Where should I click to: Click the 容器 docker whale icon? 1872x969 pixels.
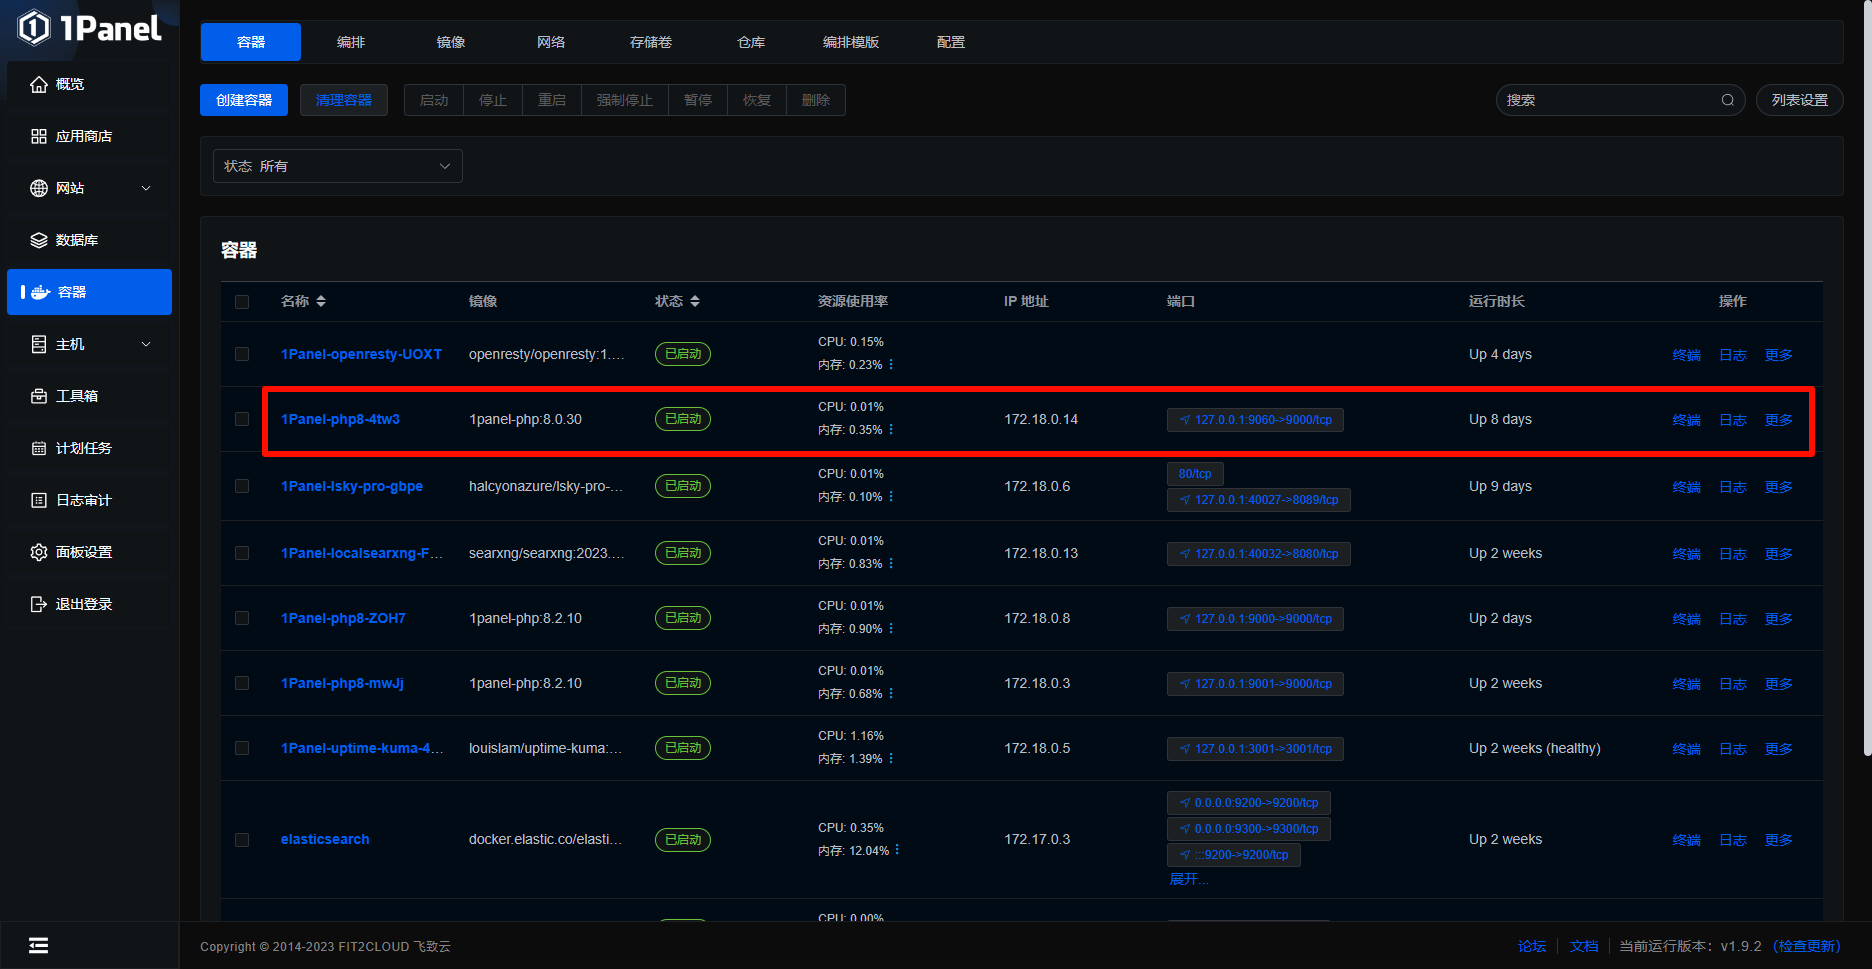click(41, 292)
